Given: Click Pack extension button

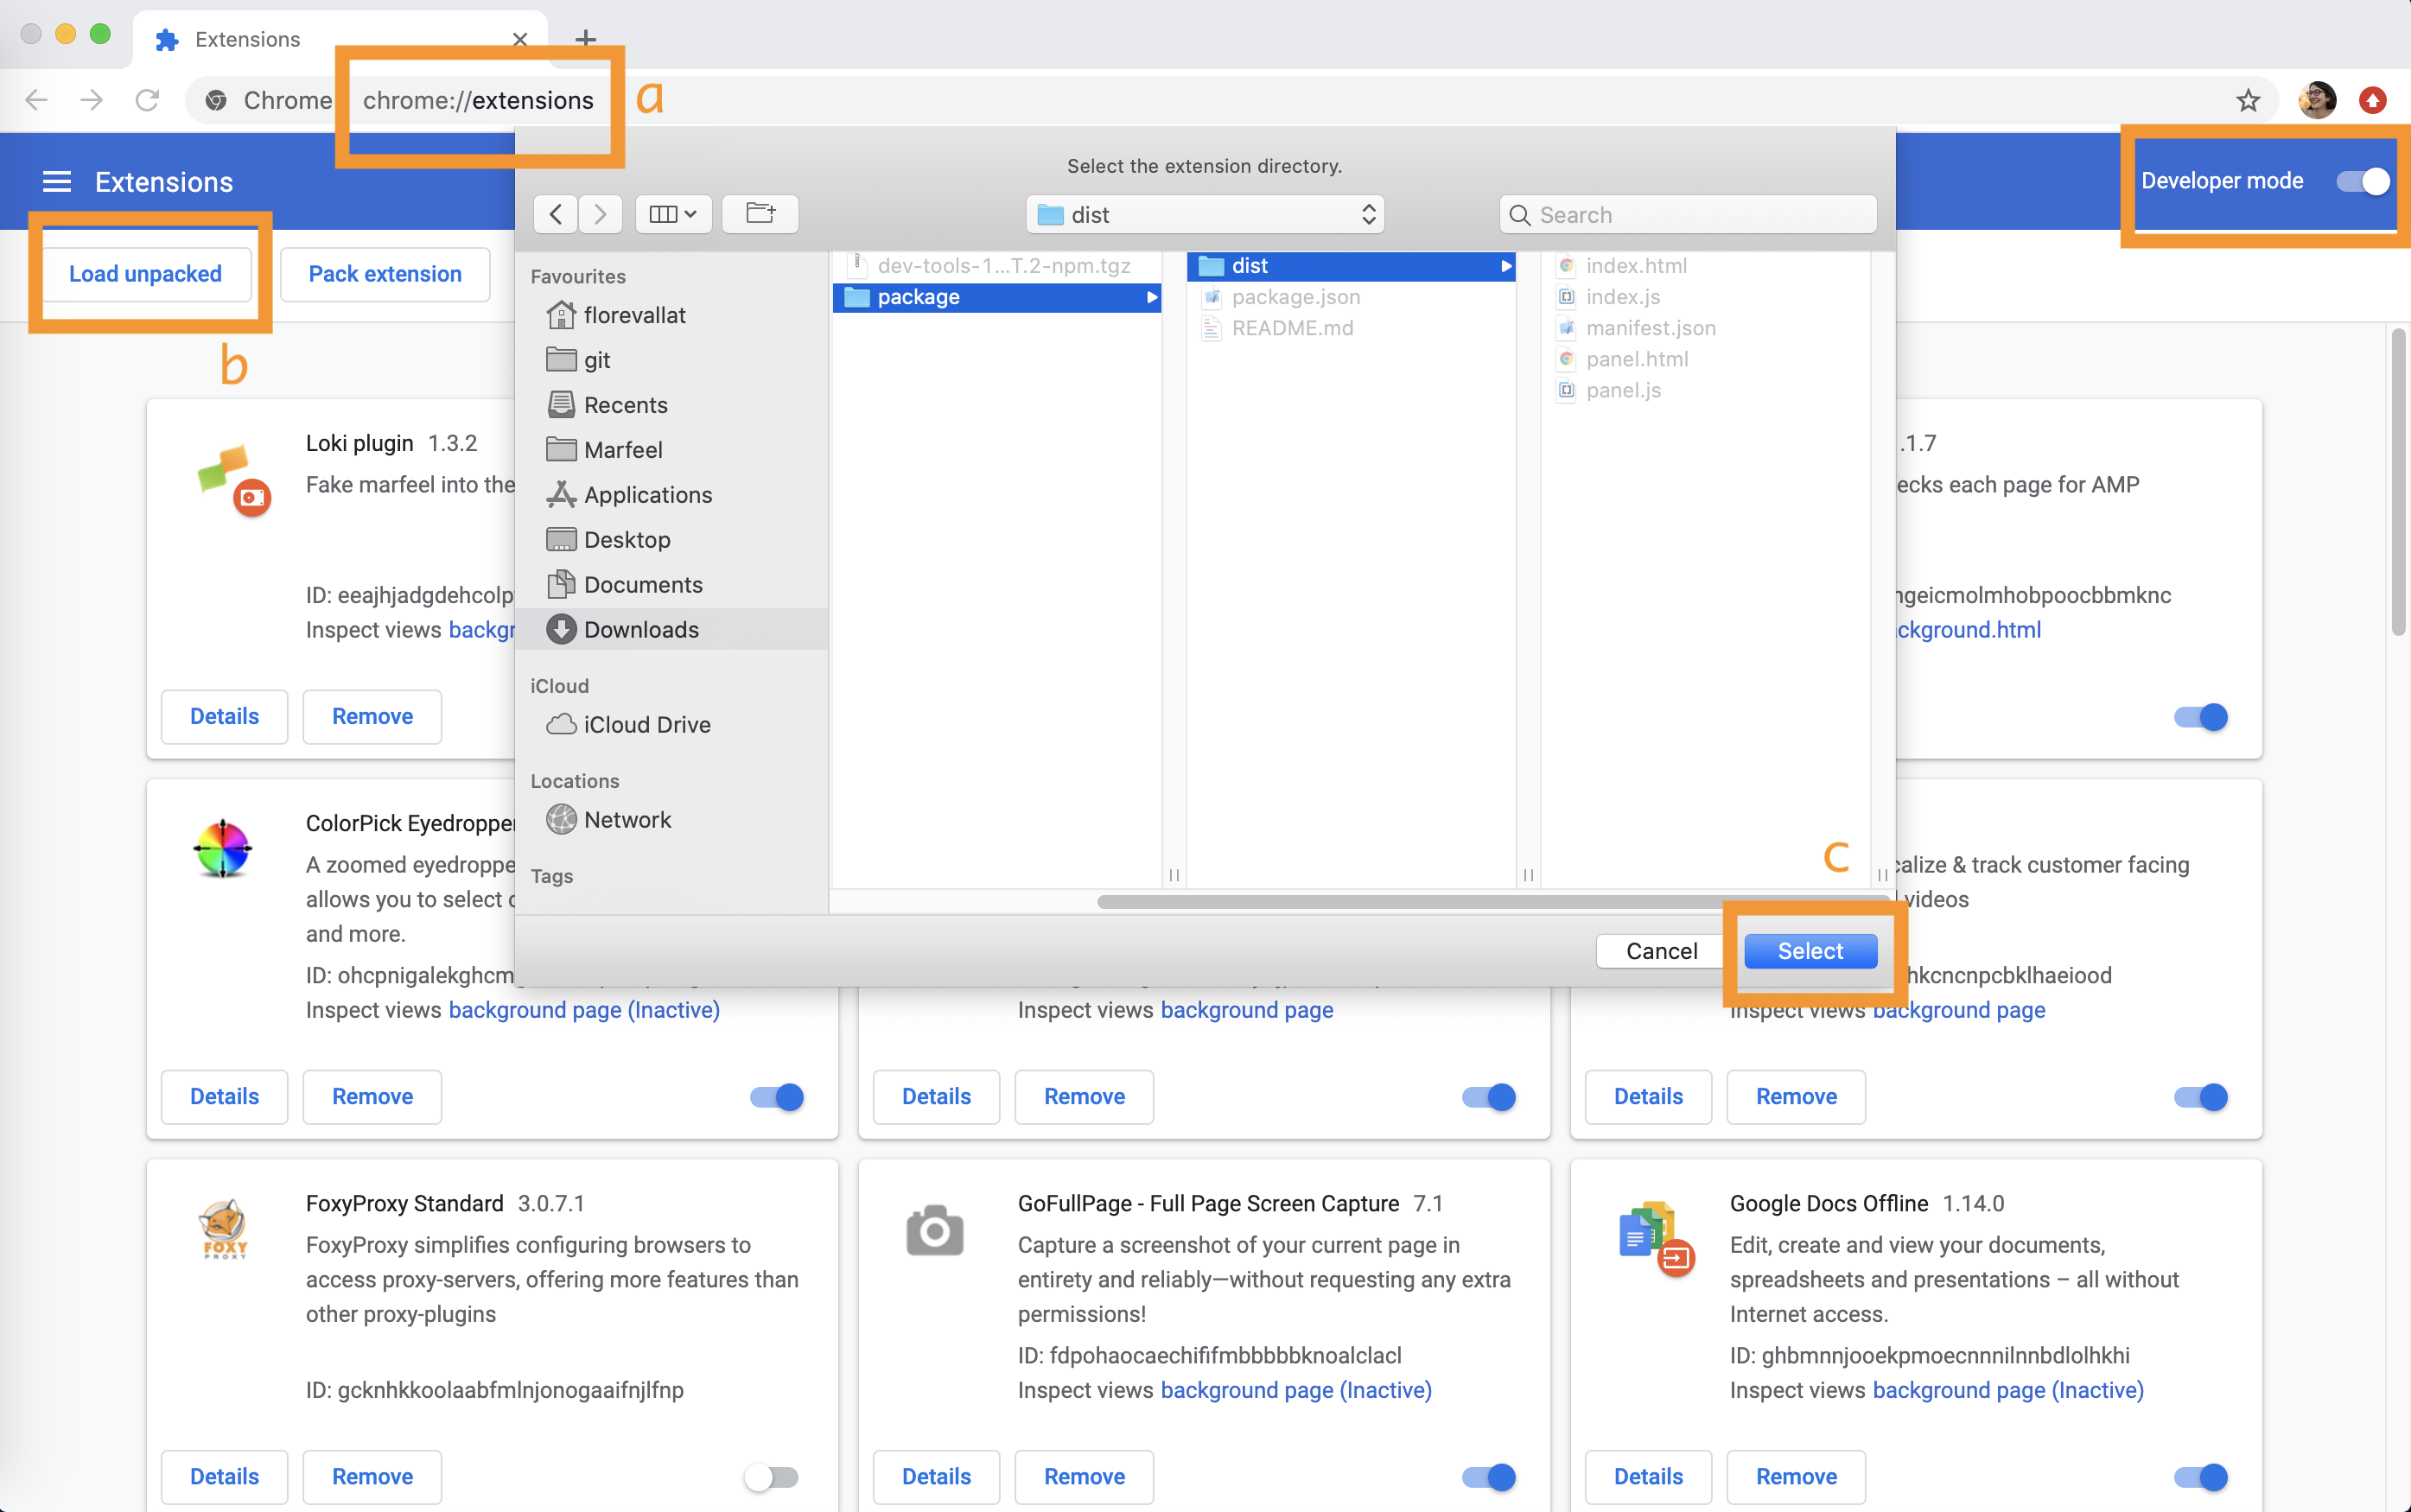Looking at the screenshot, I should pyautogui.click(x=385, y=274).
